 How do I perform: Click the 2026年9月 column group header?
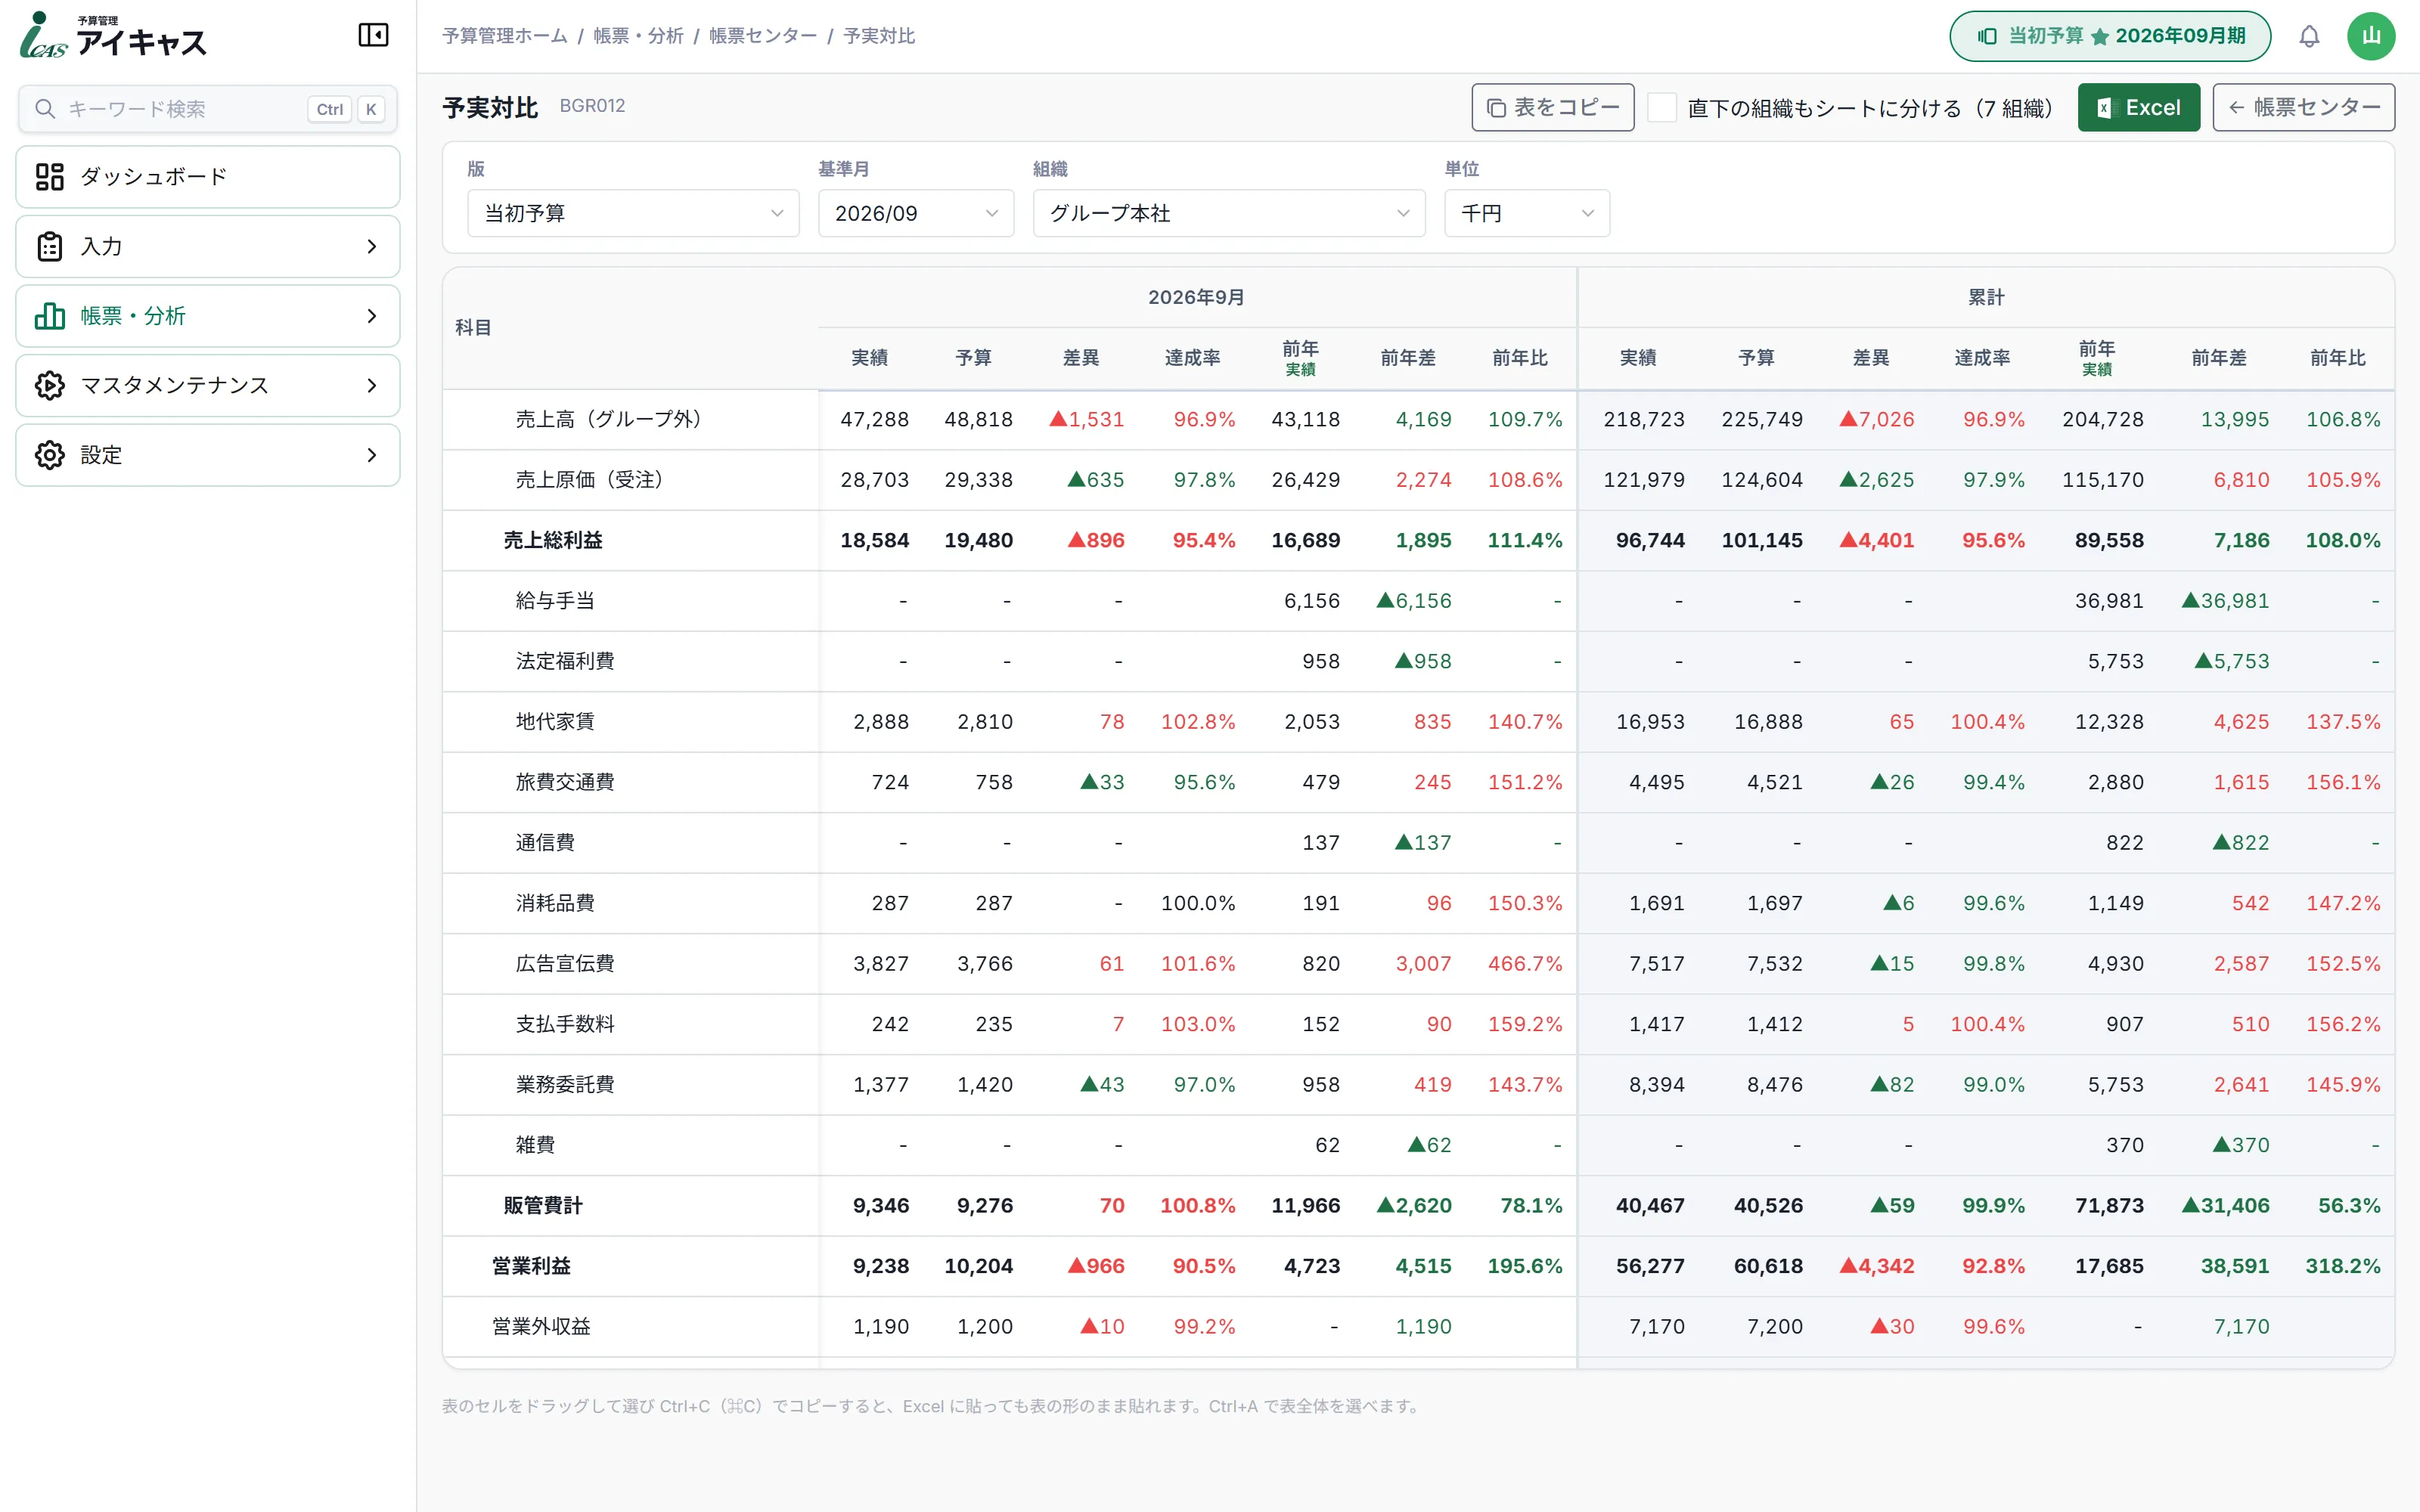tap(1196, 298)
